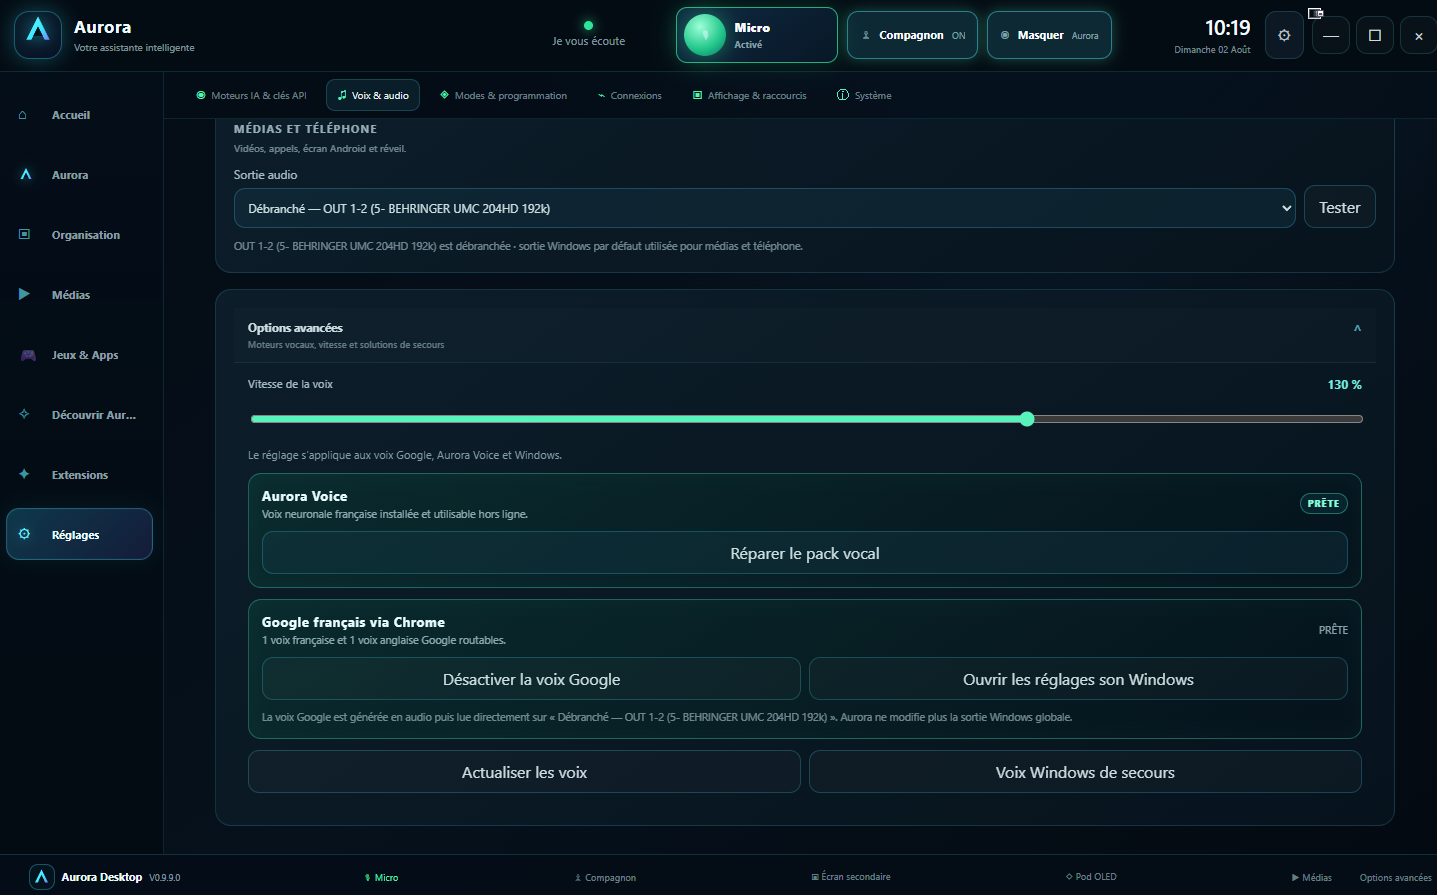
Task: Select the Voix & audio tab
Action: 373,95
